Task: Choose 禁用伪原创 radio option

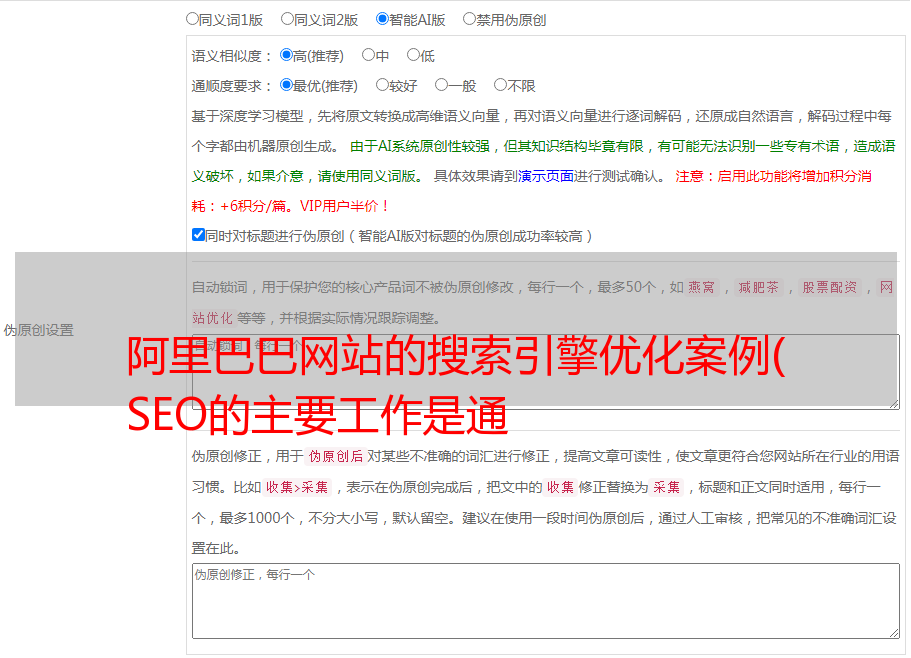Action: (469, 19)
